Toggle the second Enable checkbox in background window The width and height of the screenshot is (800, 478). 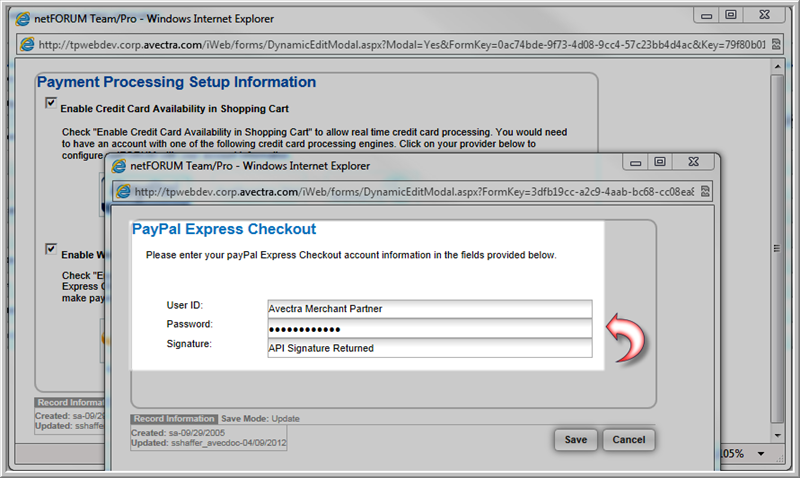tap(51, 249)
